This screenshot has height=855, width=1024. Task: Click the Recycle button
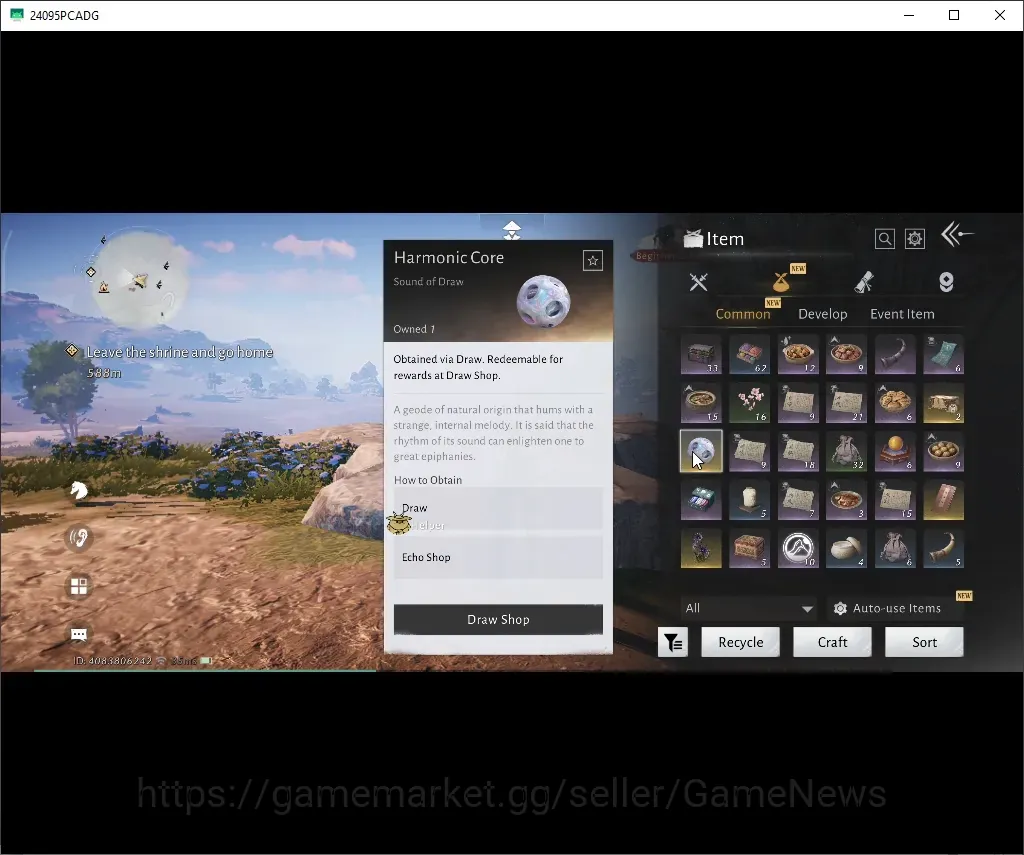point(741,642)
